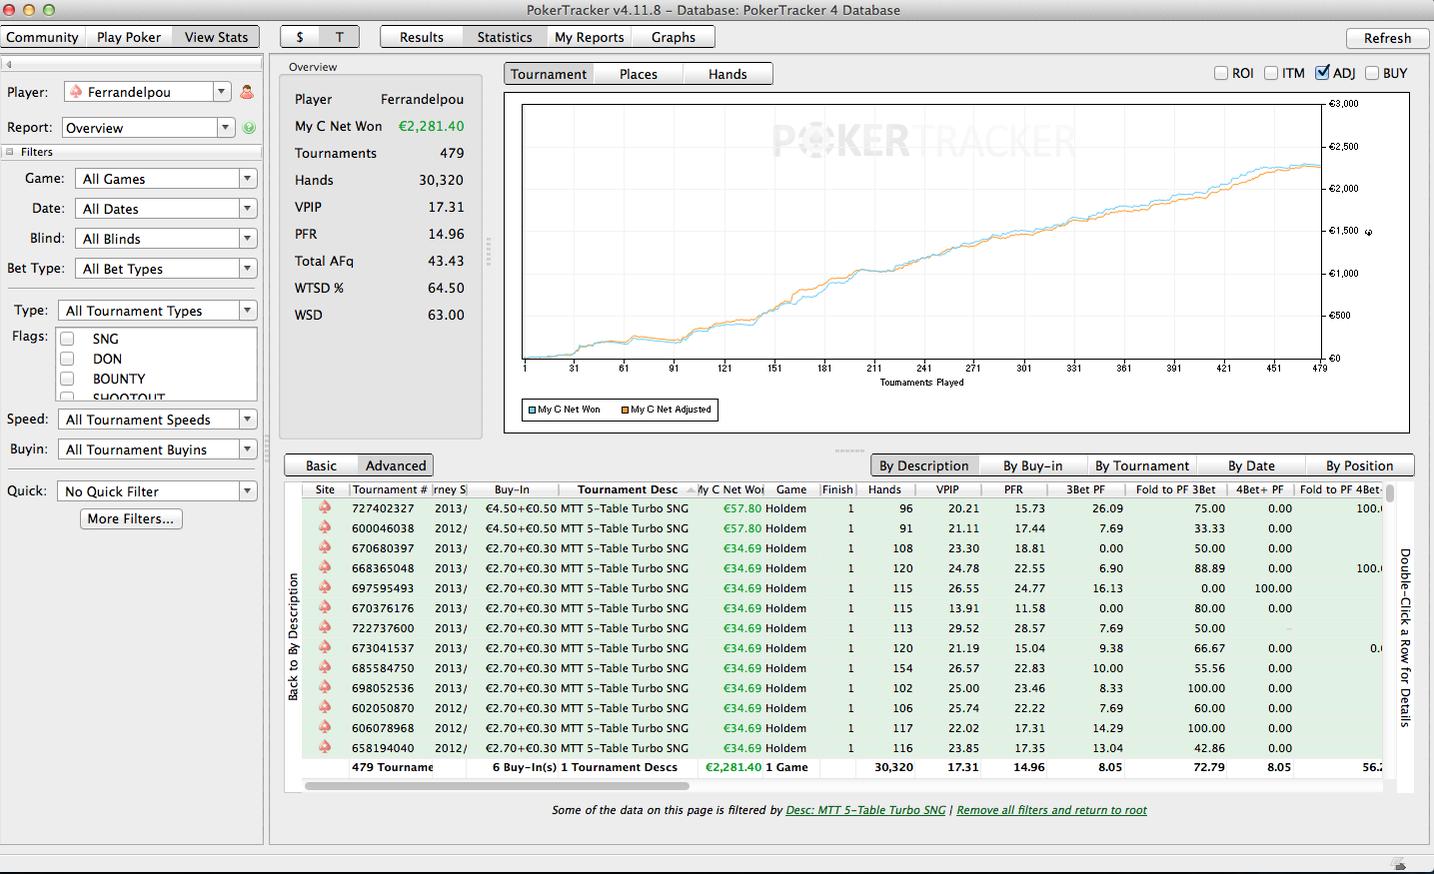Image resolution: width=1434 pixels, height=874 pixels.
Task: Check the DON flag checkbox
Action: click(x=68, y=359)
